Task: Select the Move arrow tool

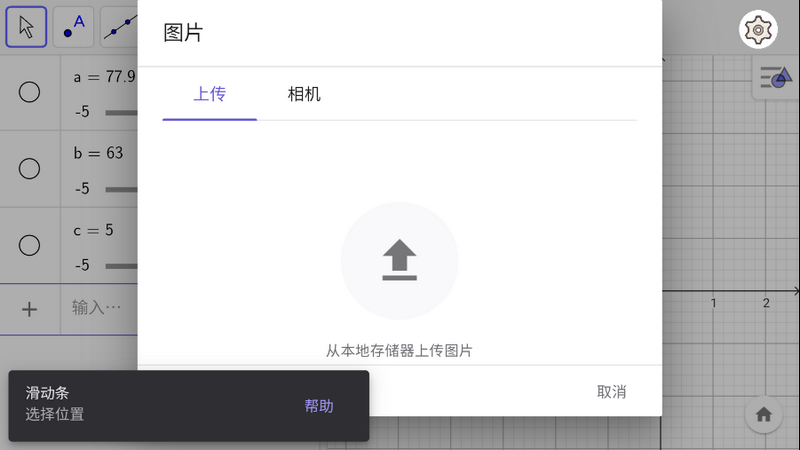Action: point(26,27)
